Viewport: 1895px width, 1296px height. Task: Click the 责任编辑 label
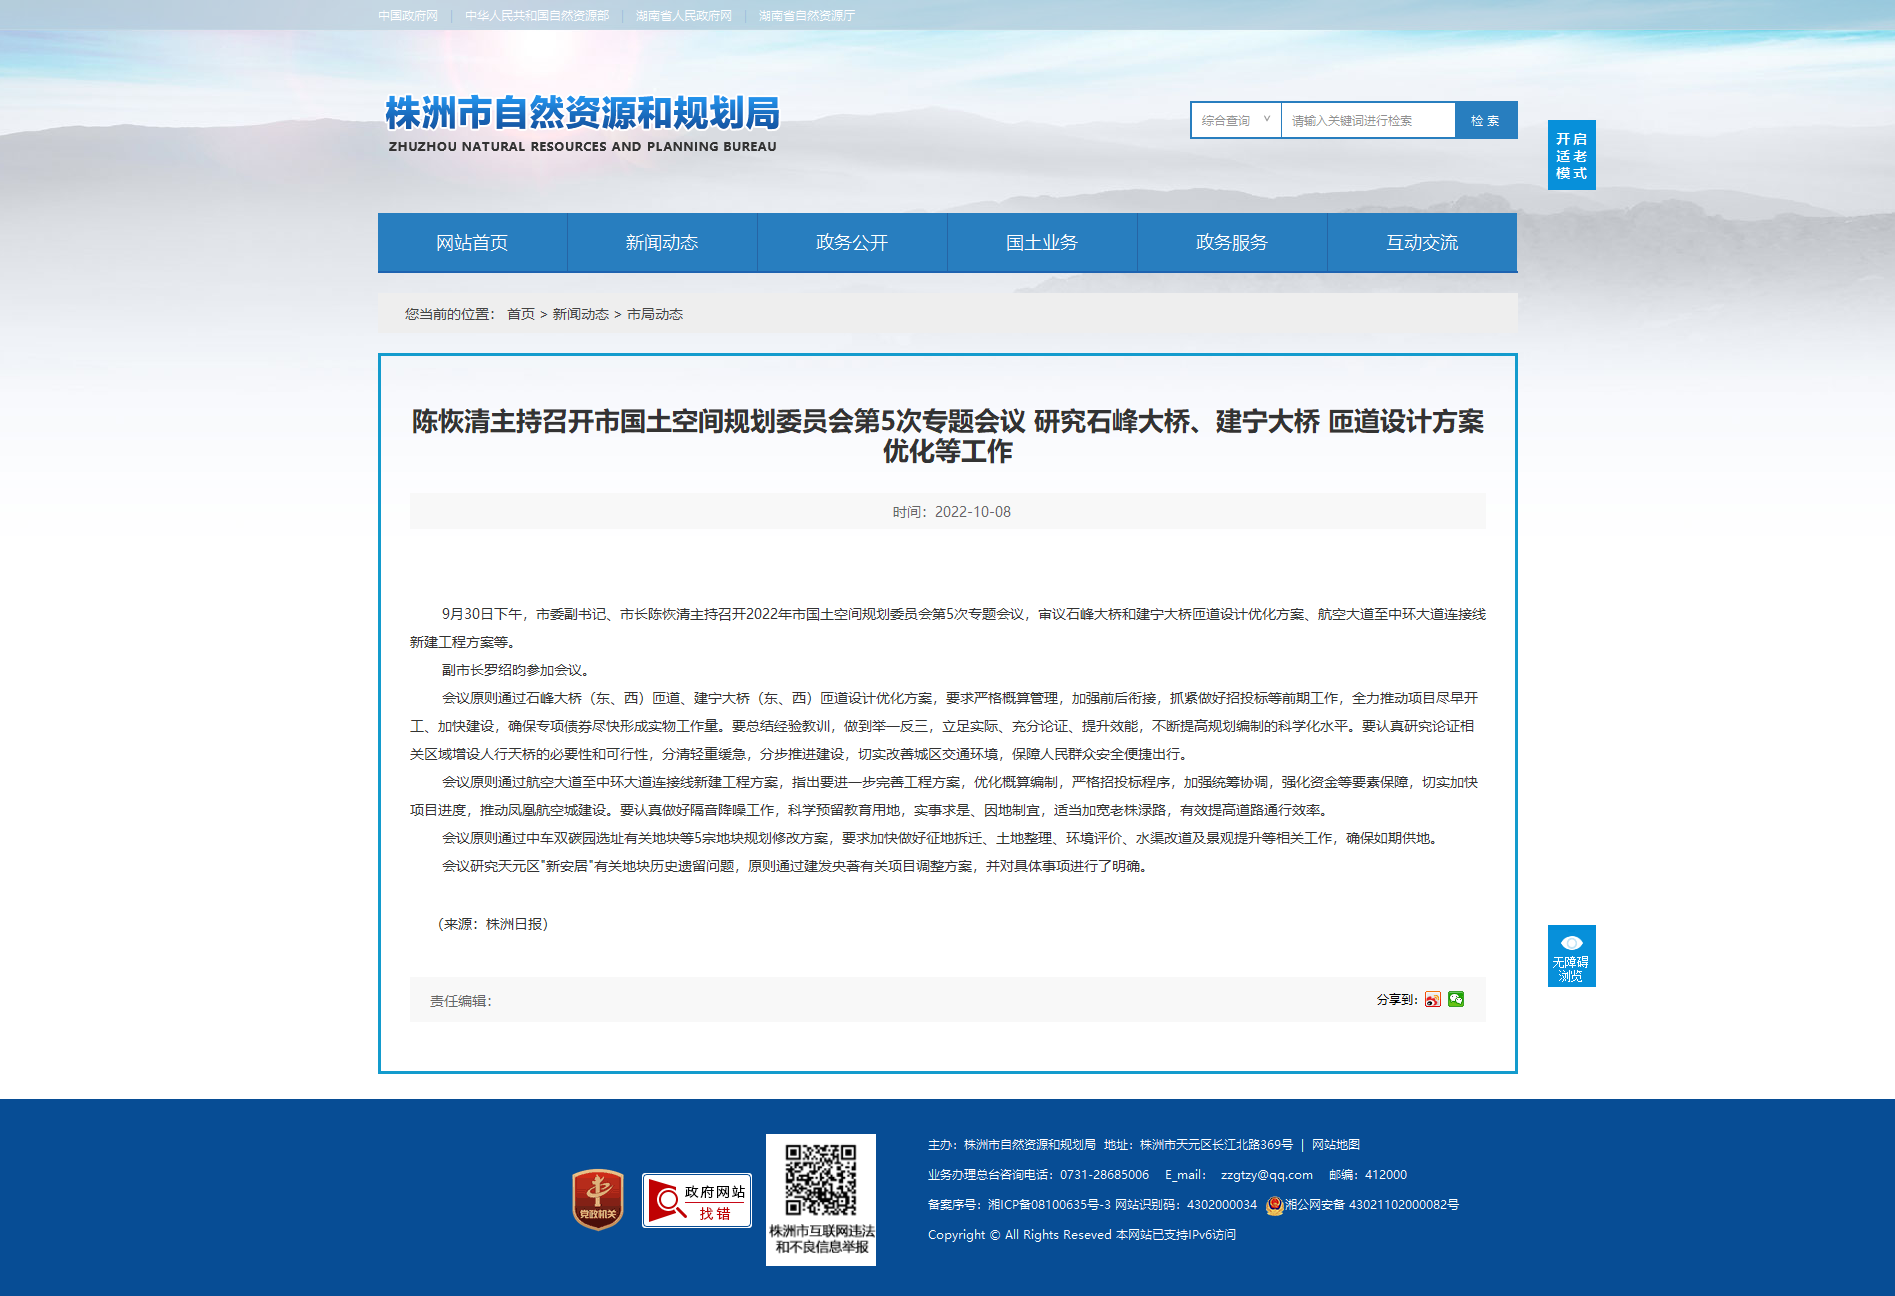pyautogui.click(x=461, y=1001)
